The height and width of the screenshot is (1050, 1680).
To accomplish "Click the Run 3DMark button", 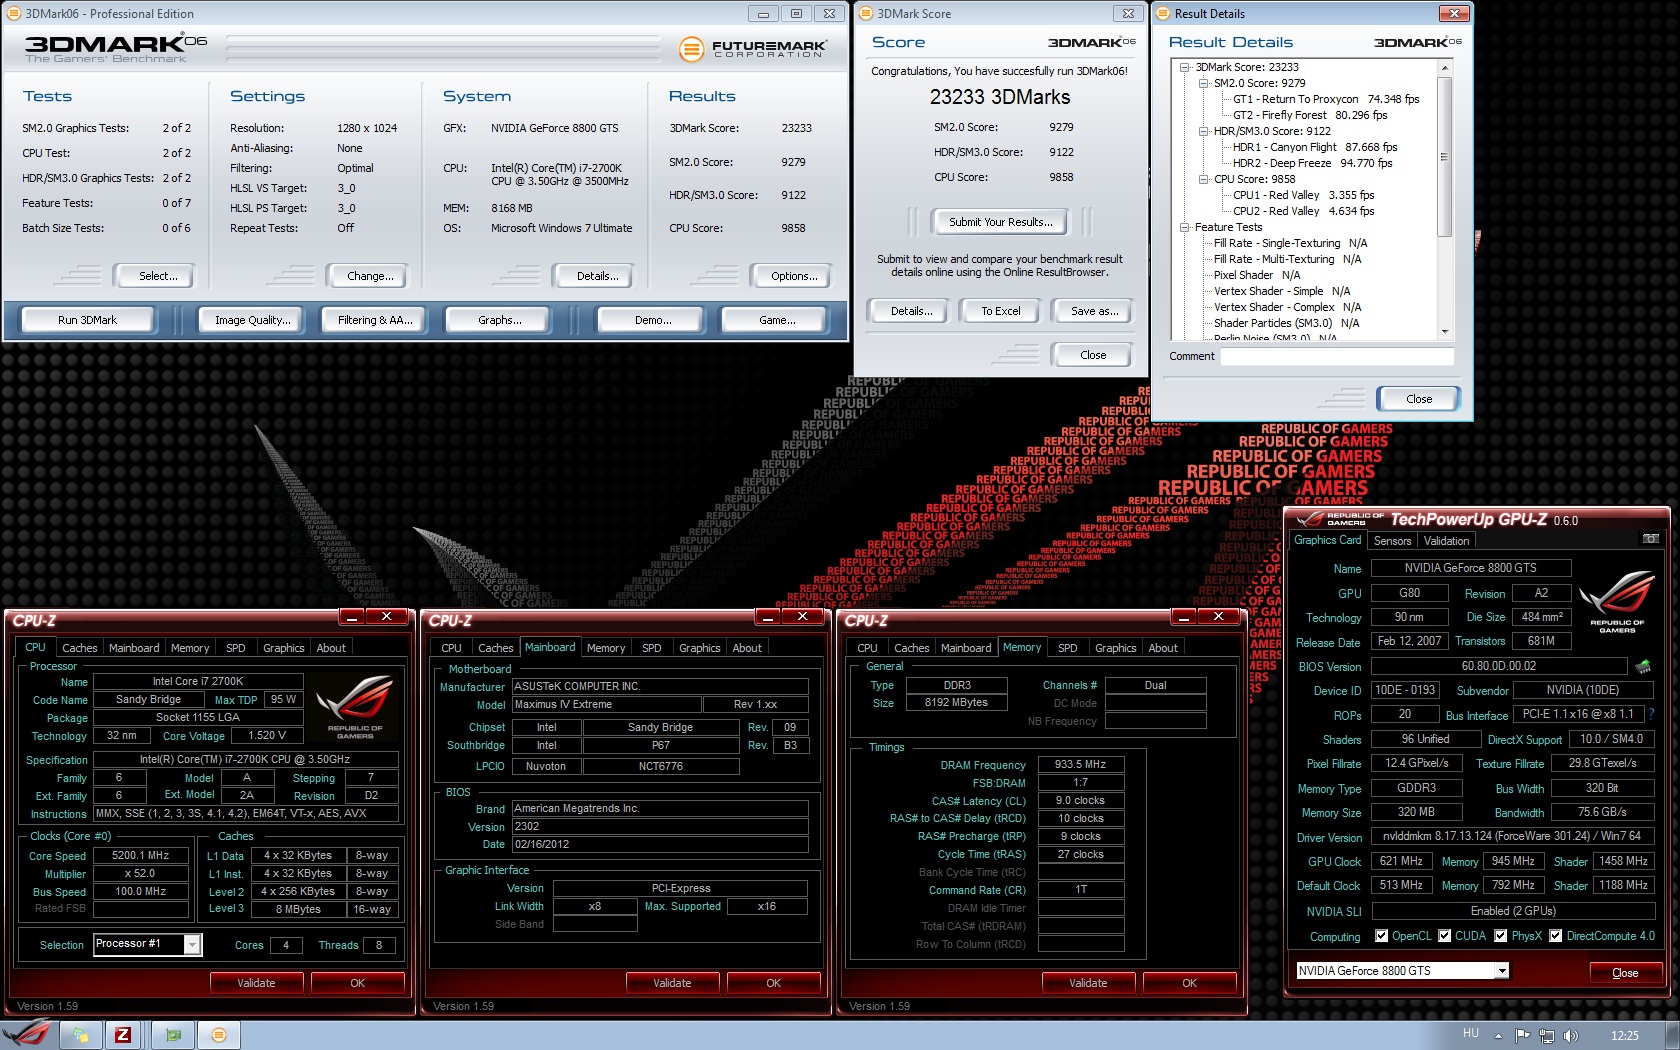I will [87, 320].
